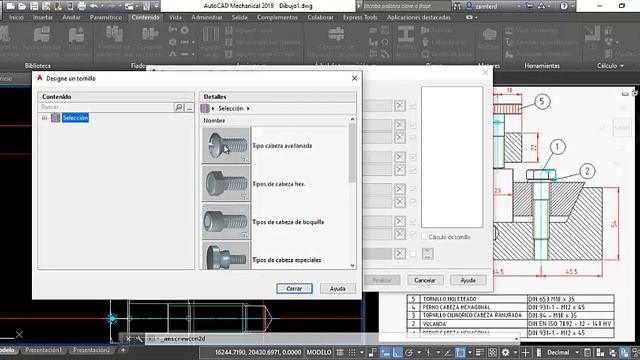Open snap mode dropdown arrow in status bar
Image resolution: width=640 pixels, height=360 pixels.
pos(362,352)
